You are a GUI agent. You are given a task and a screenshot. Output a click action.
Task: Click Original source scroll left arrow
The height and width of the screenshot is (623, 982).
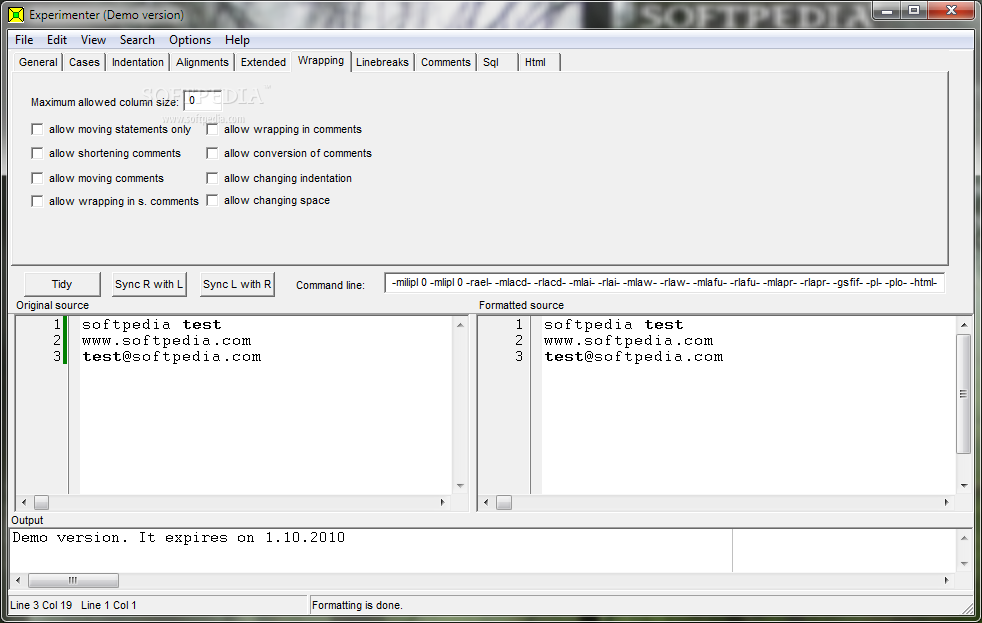point(24,502)
